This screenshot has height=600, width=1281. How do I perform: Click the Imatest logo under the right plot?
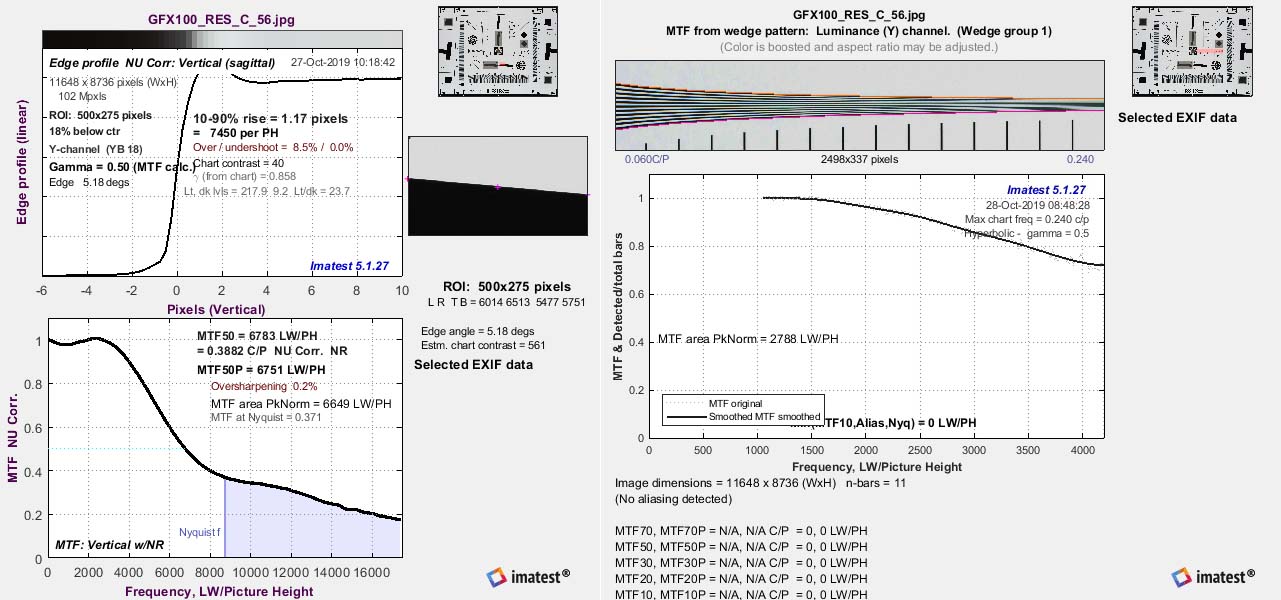tap(1213, 576)
